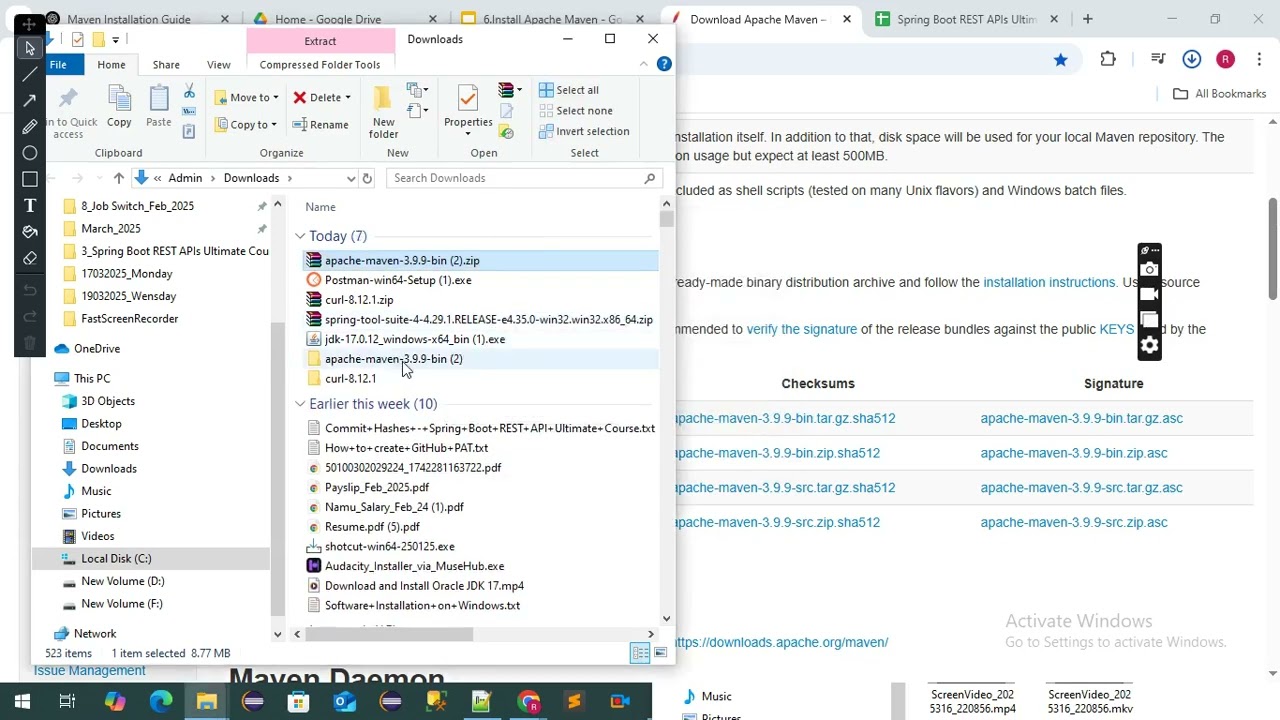Click the Windows Start button
The height and width of the screenshot is (720, 1280).
22,701
